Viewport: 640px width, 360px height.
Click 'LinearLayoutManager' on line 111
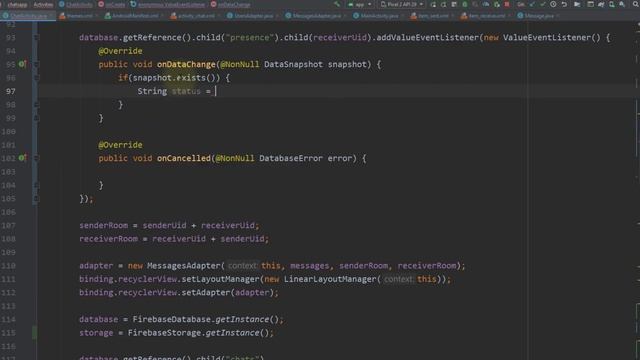(330, 279)
